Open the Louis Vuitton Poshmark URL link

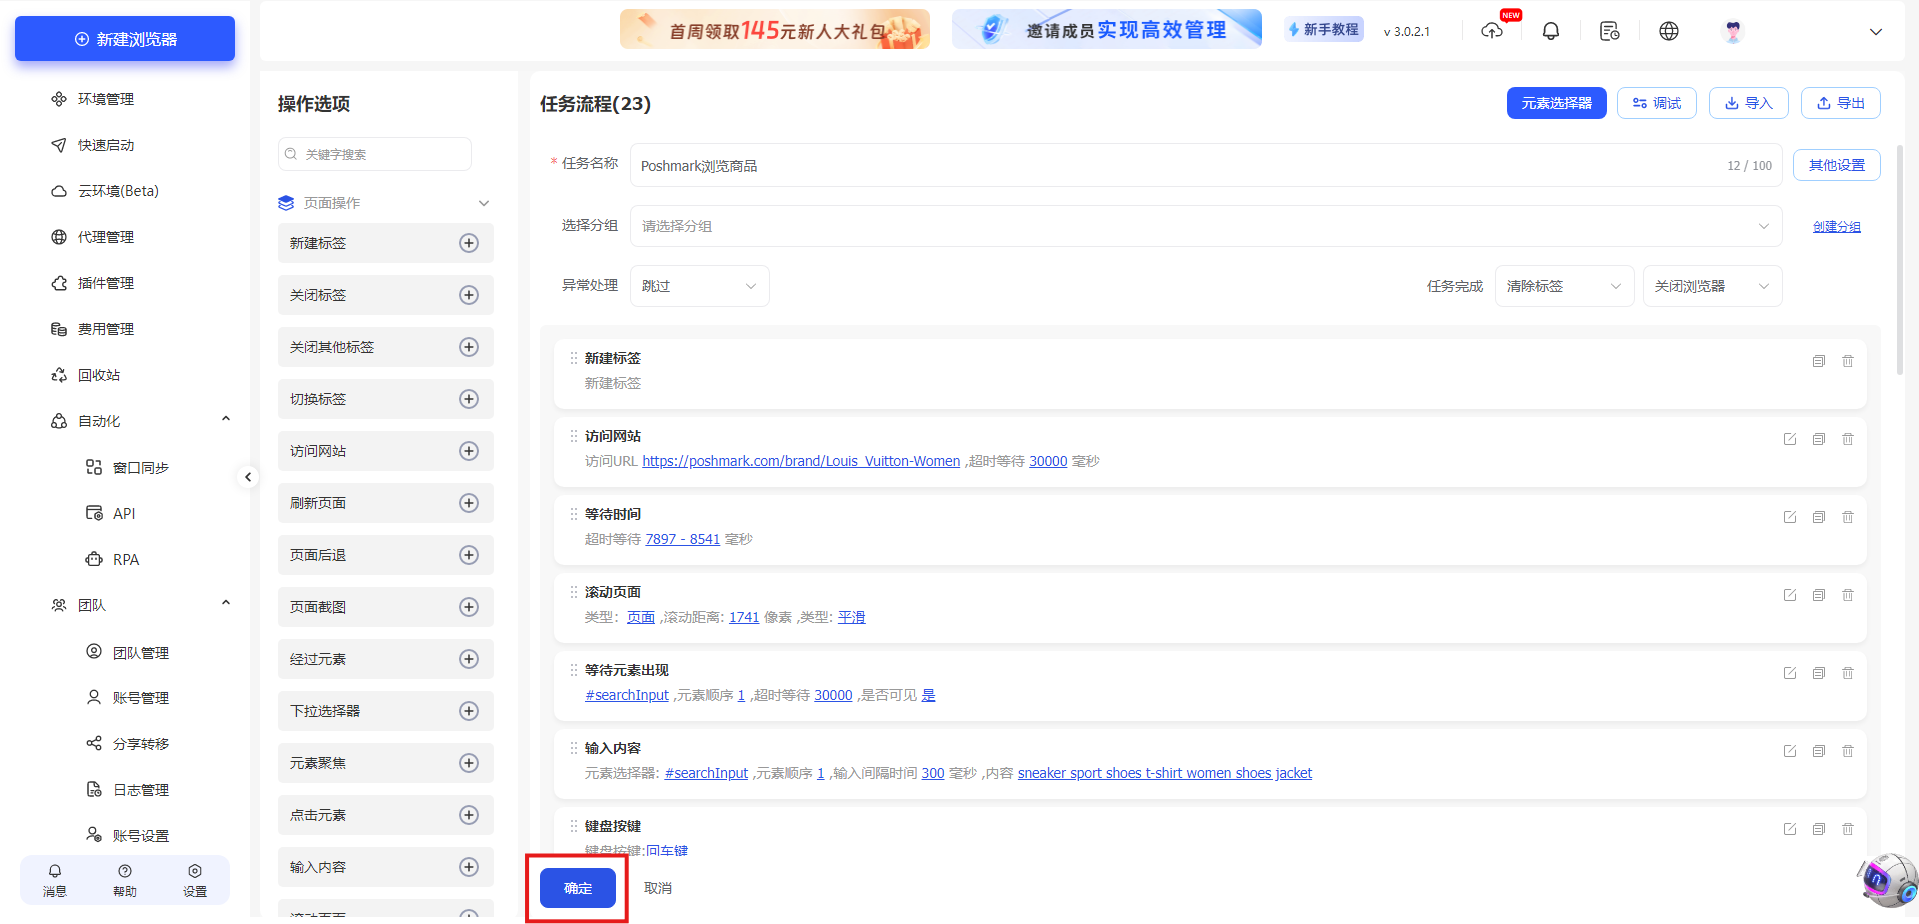pos(800,461)
